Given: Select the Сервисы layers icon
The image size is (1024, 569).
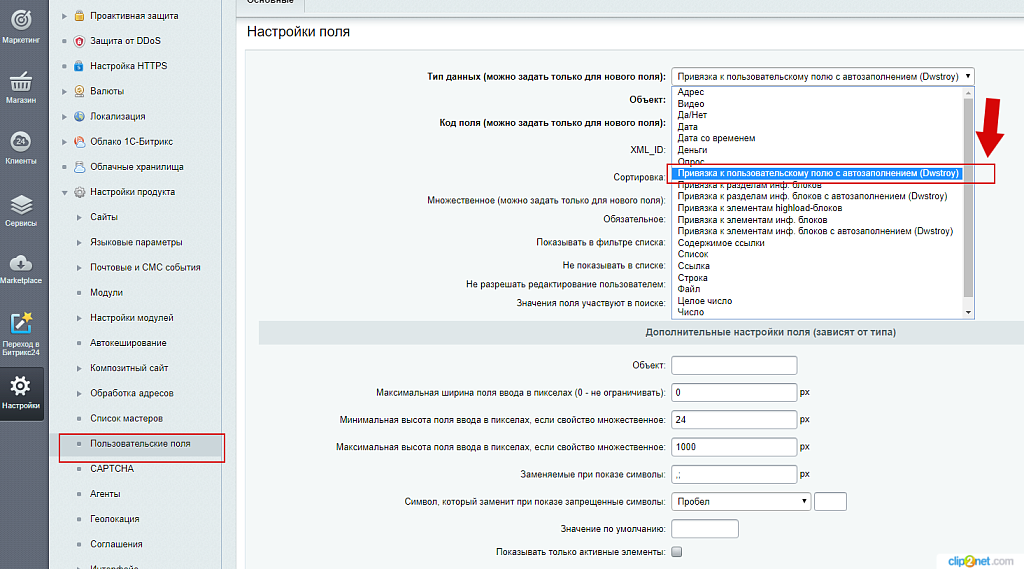Looking at the screenshot, I should 21,206.
